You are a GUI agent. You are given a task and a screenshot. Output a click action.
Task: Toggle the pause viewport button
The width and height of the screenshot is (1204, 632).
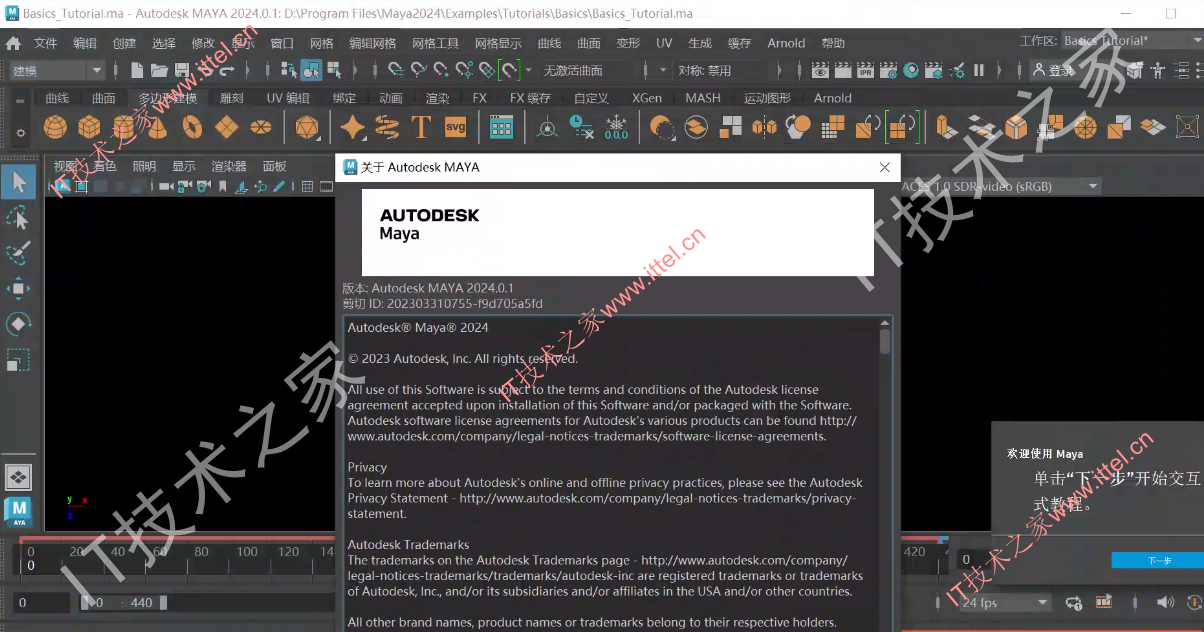point(979,71)
